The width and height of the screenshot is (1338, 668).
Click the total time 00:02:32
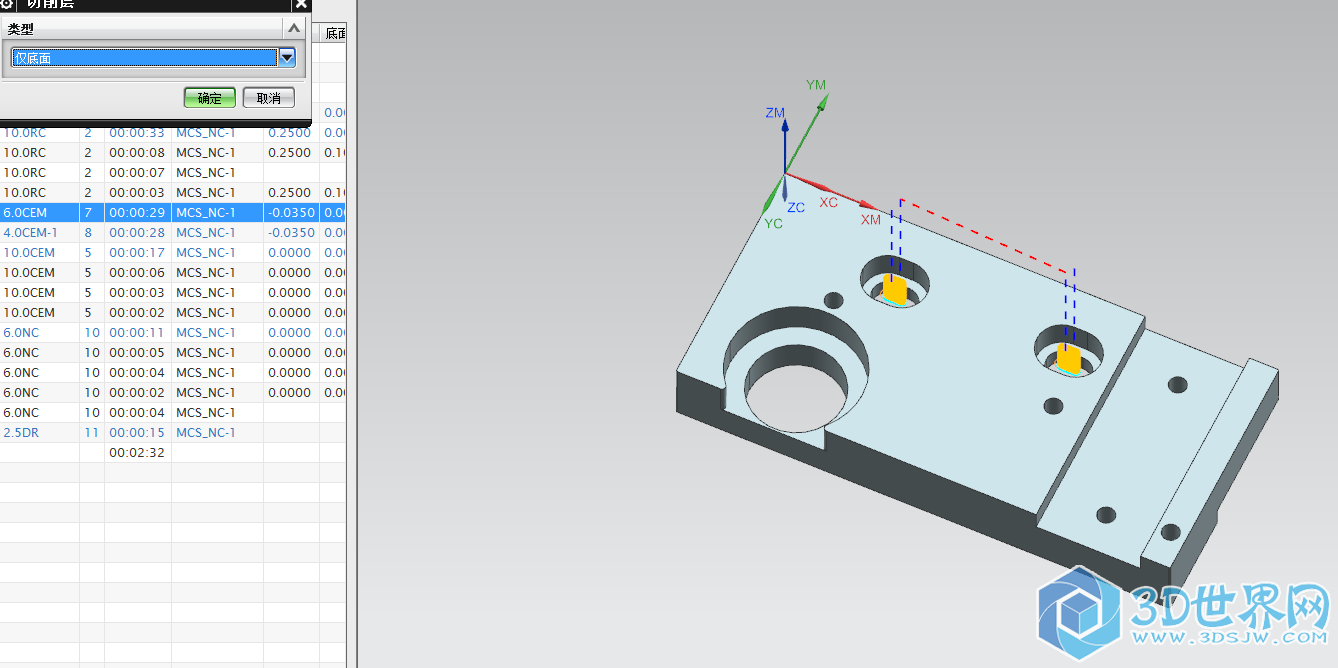pos(137,452)
